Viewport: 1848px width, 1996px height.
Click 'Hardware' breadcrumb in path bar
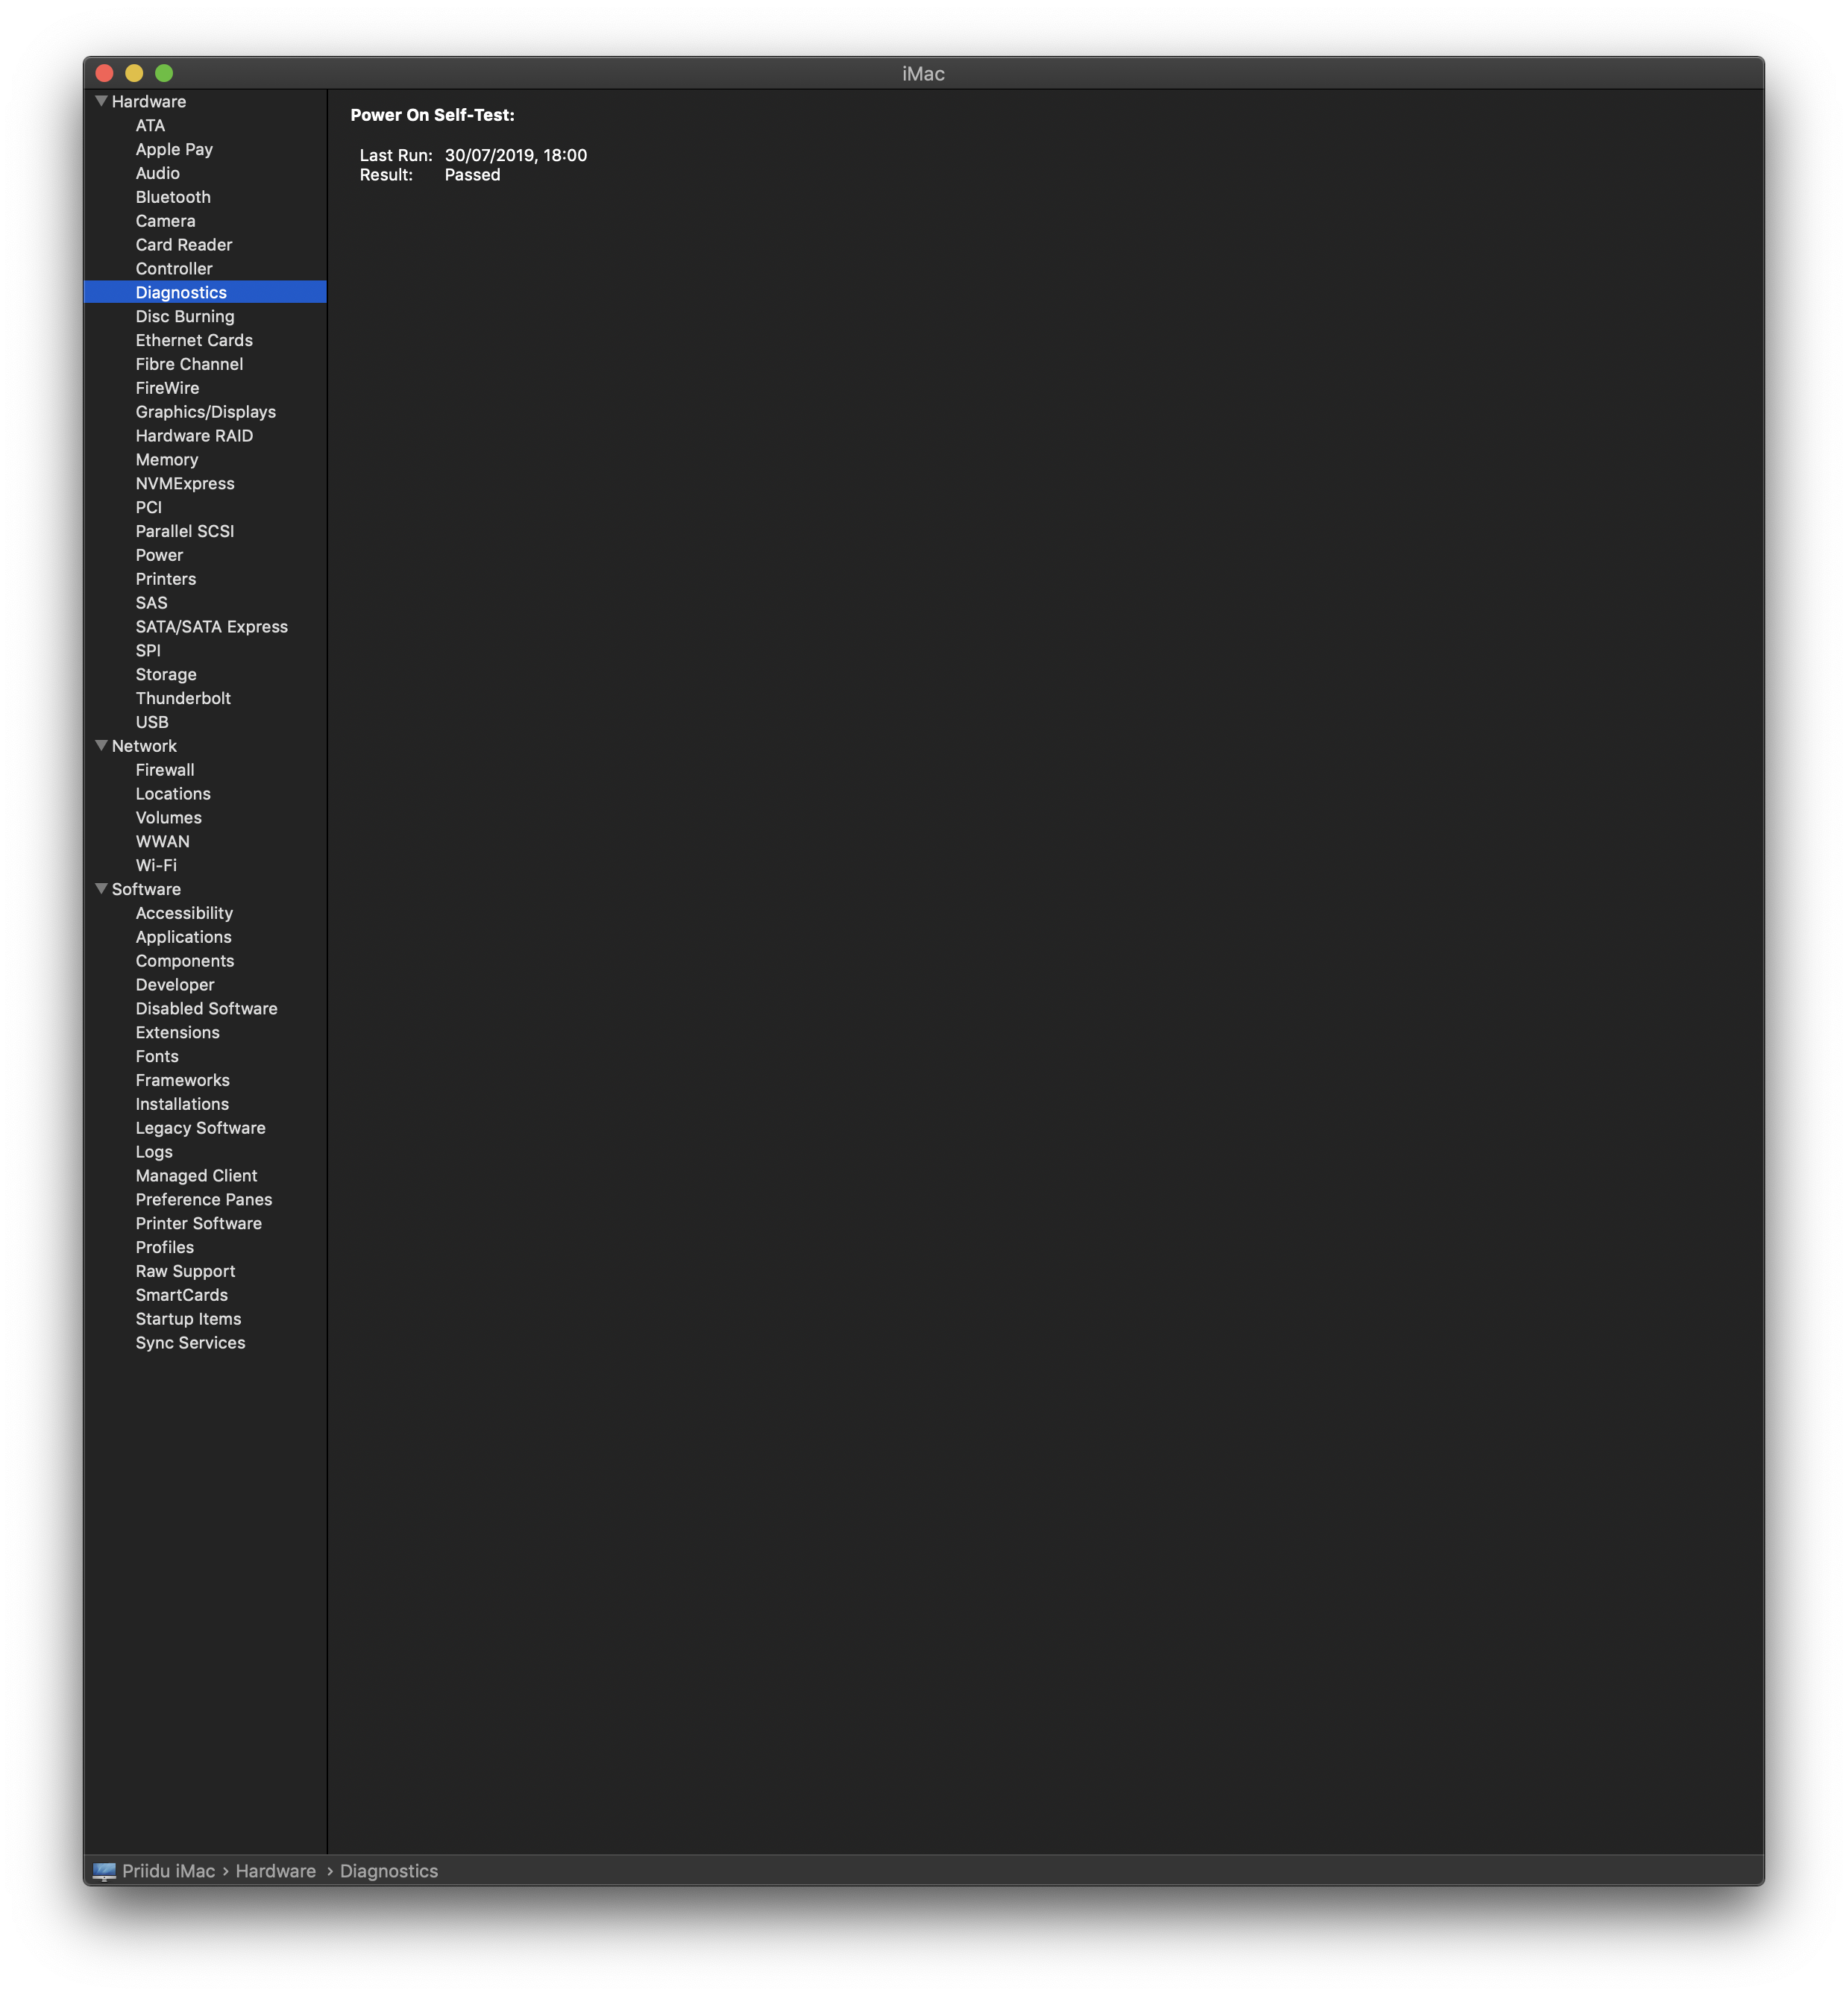point(276,1871)
